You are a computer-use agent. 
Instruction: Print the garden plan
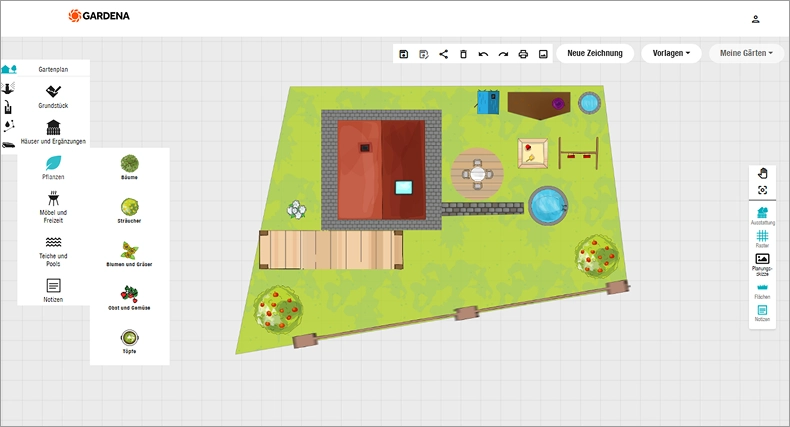point(523,54)
